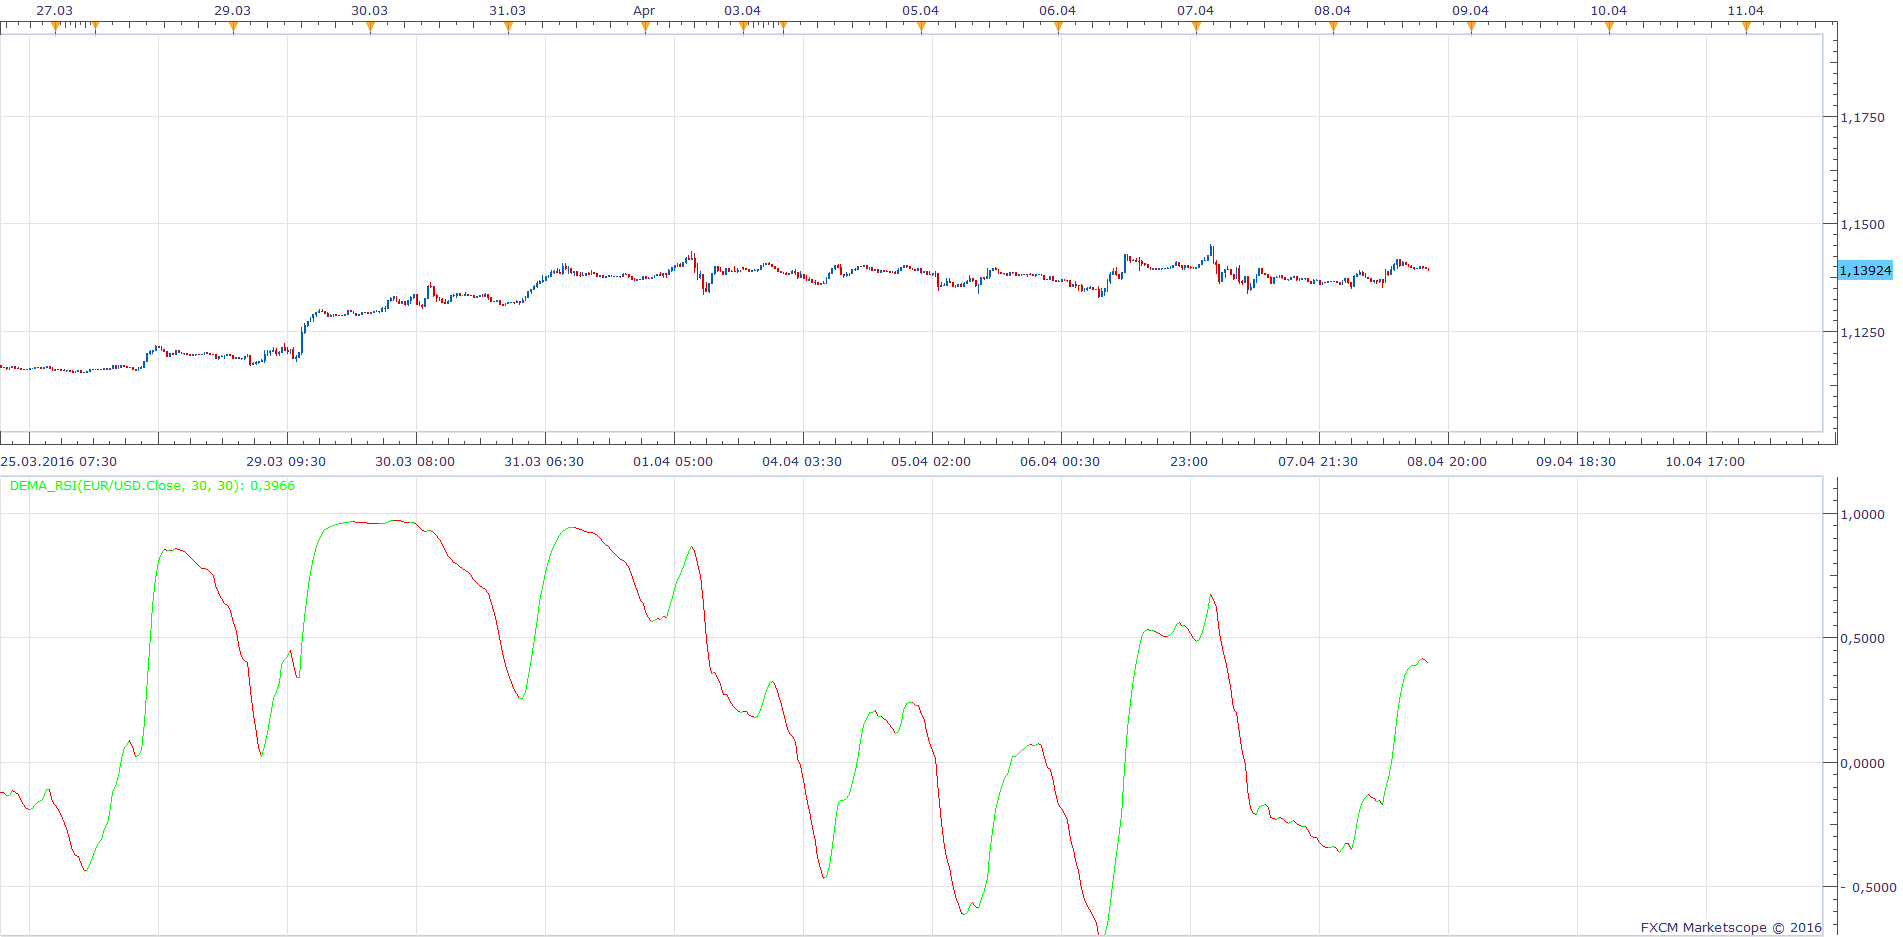Click the 0,0000 indicator axis value
The width and height of the screenshot is (1903, 937).
point(1863,764)
